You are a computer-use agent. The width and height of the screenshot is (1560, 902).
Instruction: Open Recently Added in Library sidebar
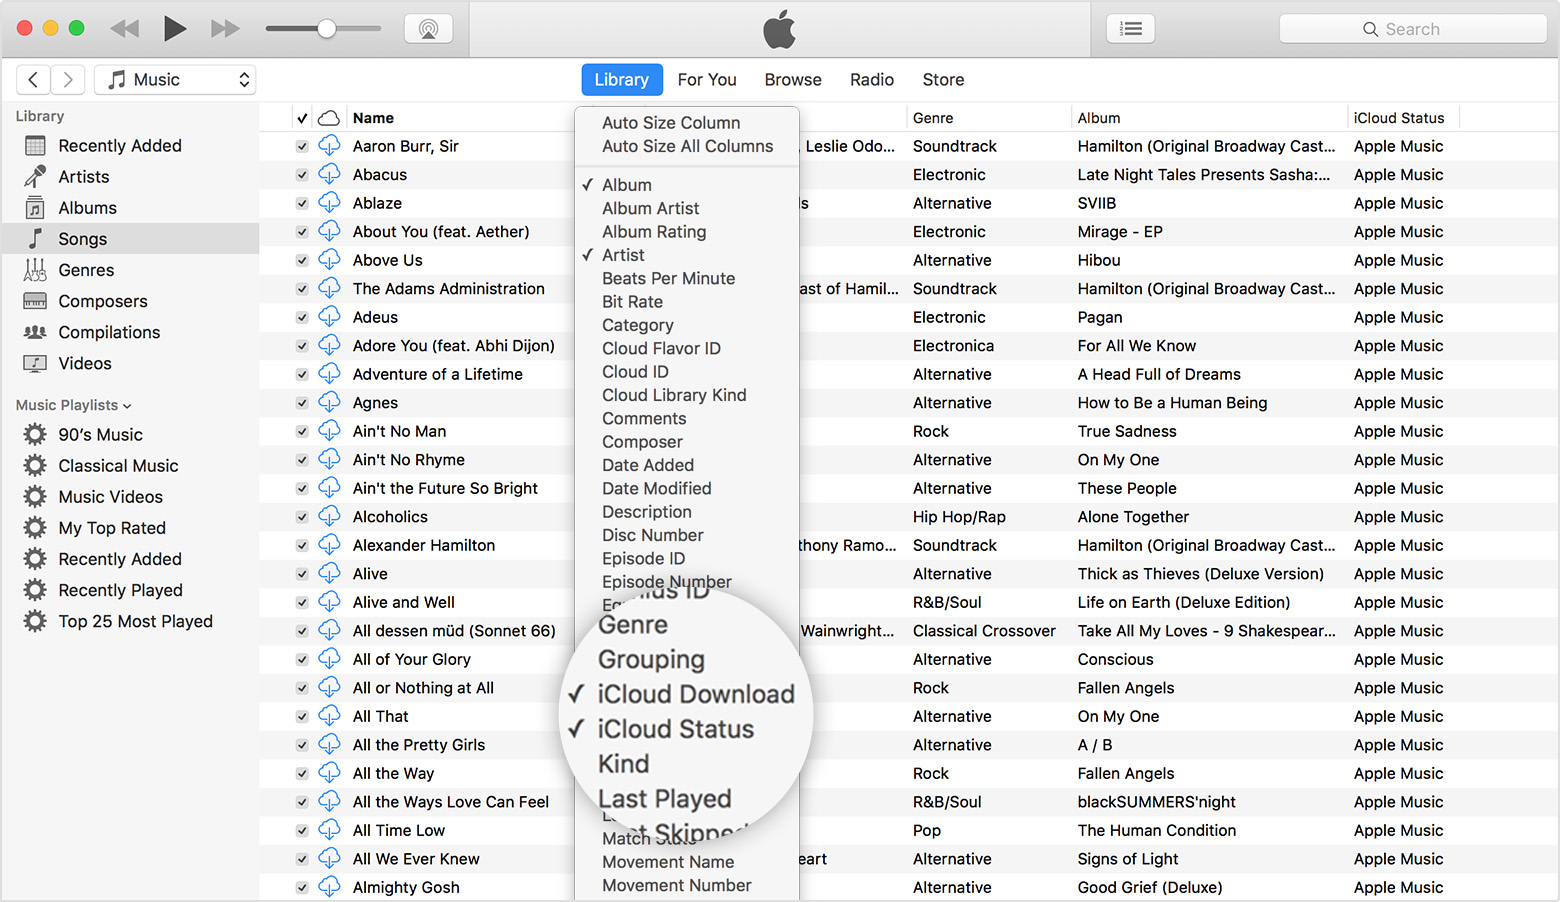coord(130,146)
